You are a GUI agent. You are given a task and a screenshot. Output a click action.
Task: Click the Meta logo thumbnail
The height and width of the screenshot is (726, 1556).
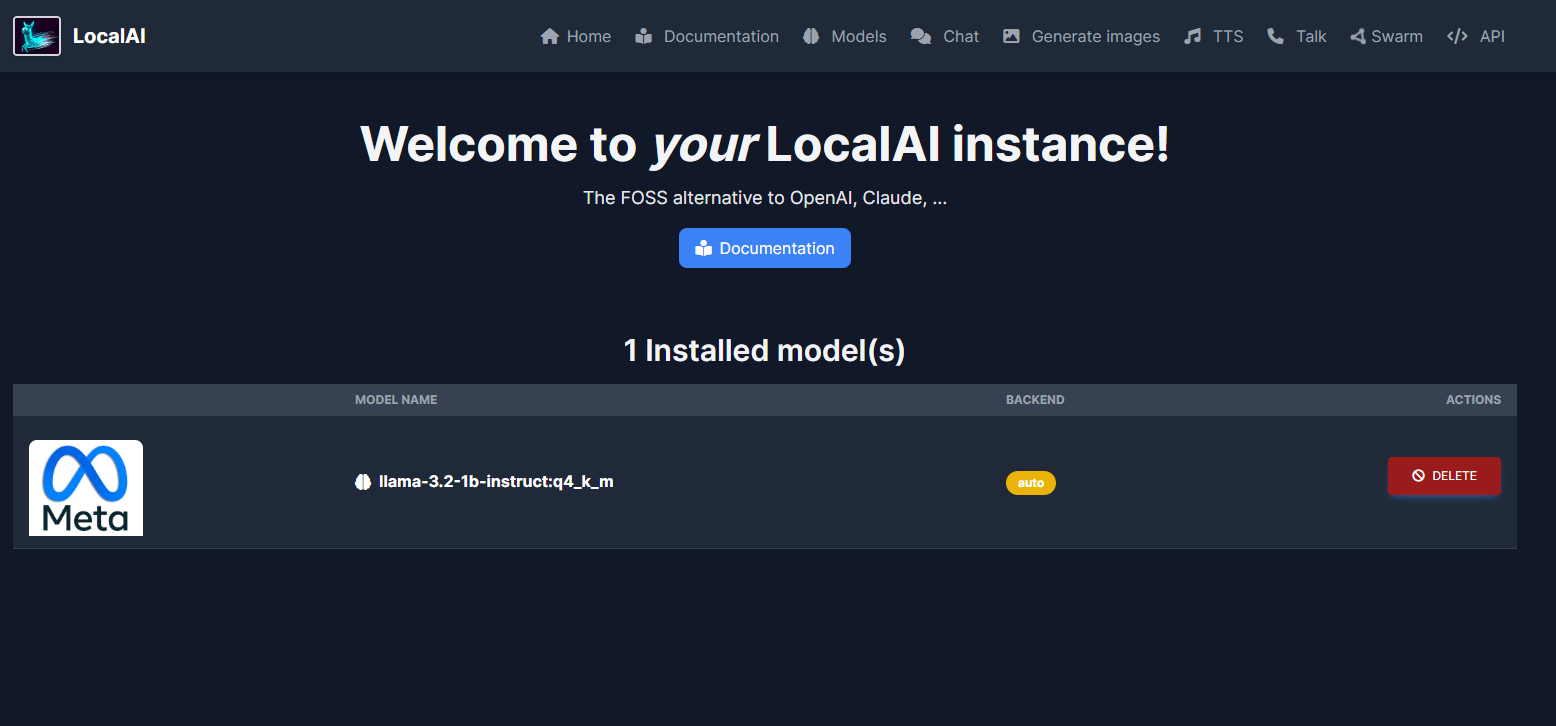point(86,488)
